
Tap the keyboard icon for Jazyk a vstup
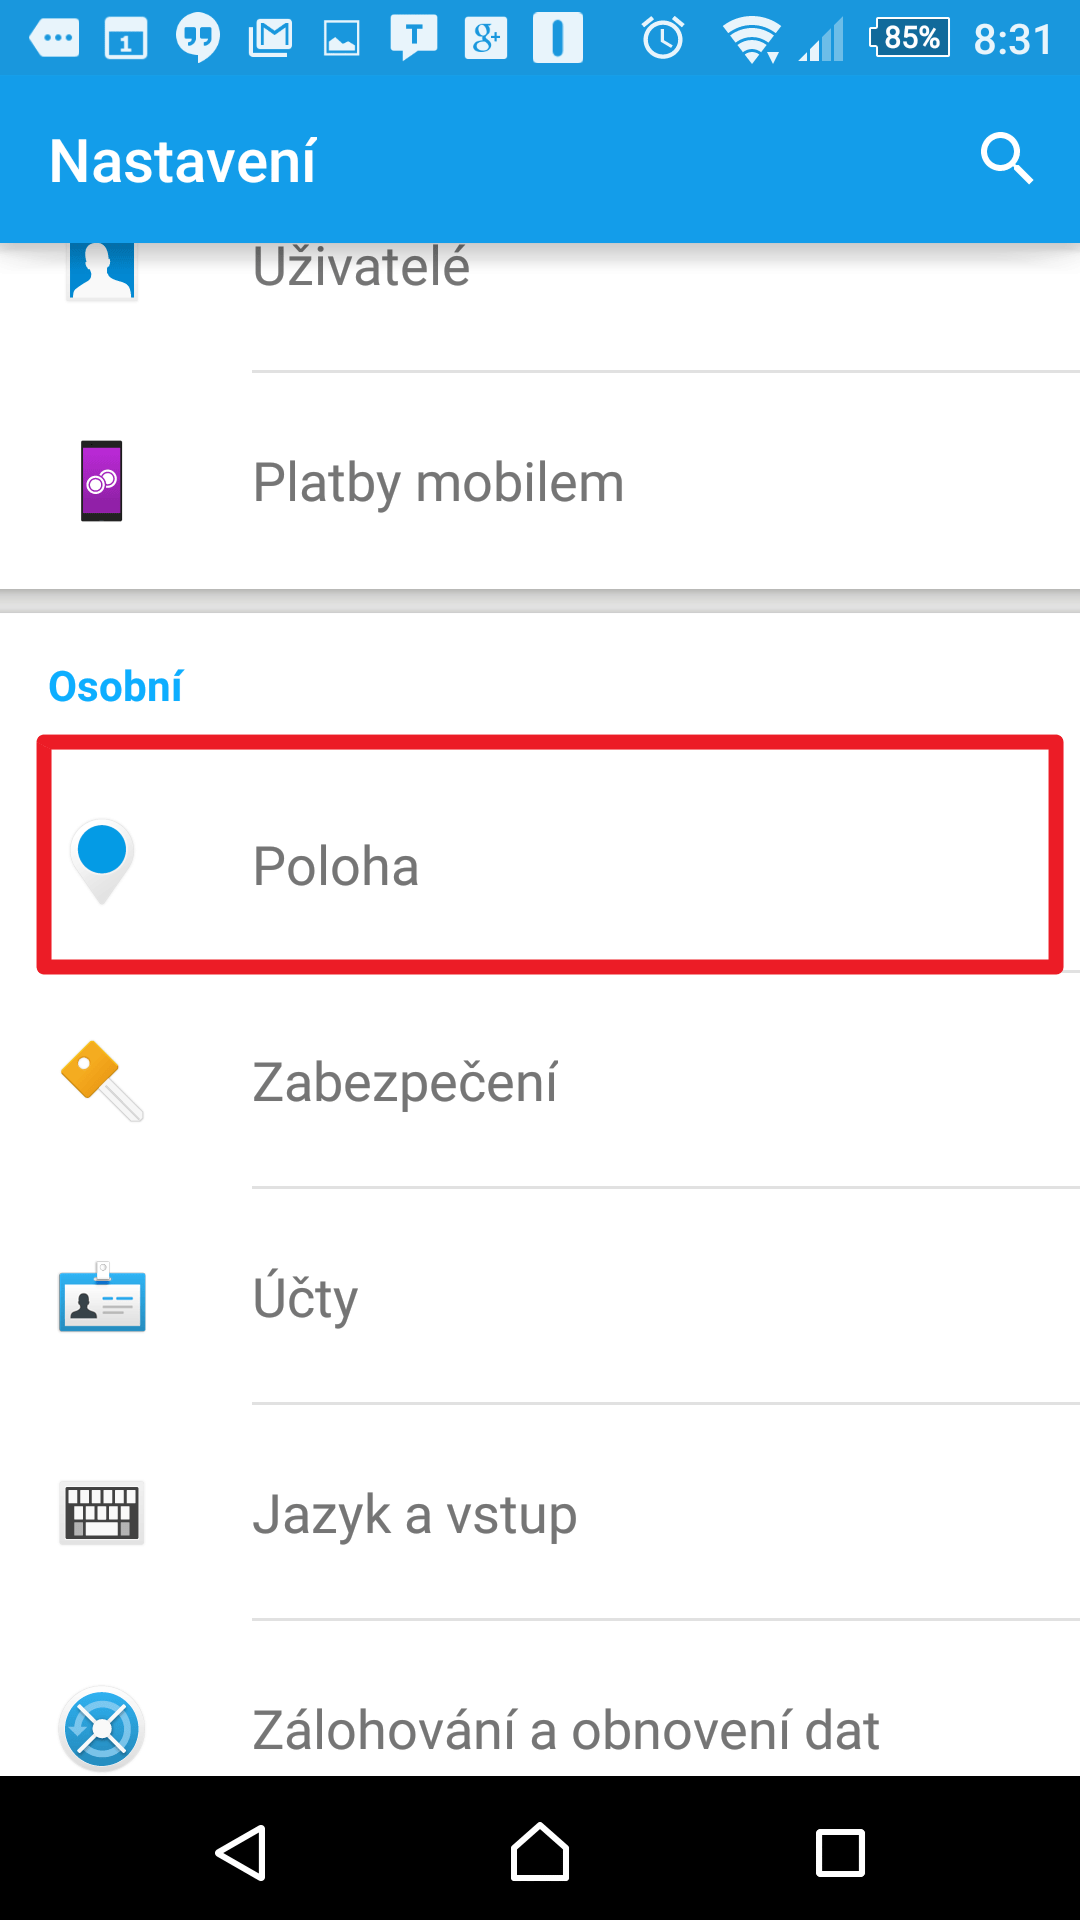102,1513
